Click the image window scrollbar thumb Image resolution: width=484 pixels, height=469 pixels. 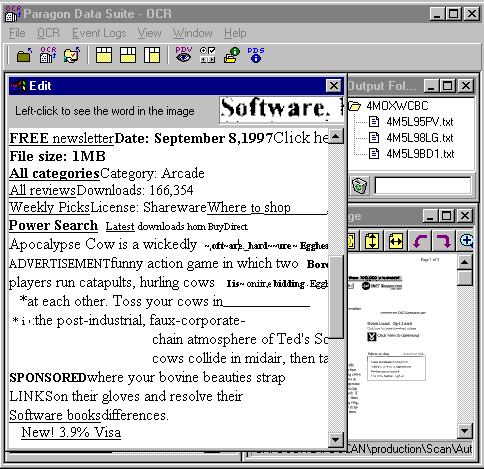[x=465, y=278]
